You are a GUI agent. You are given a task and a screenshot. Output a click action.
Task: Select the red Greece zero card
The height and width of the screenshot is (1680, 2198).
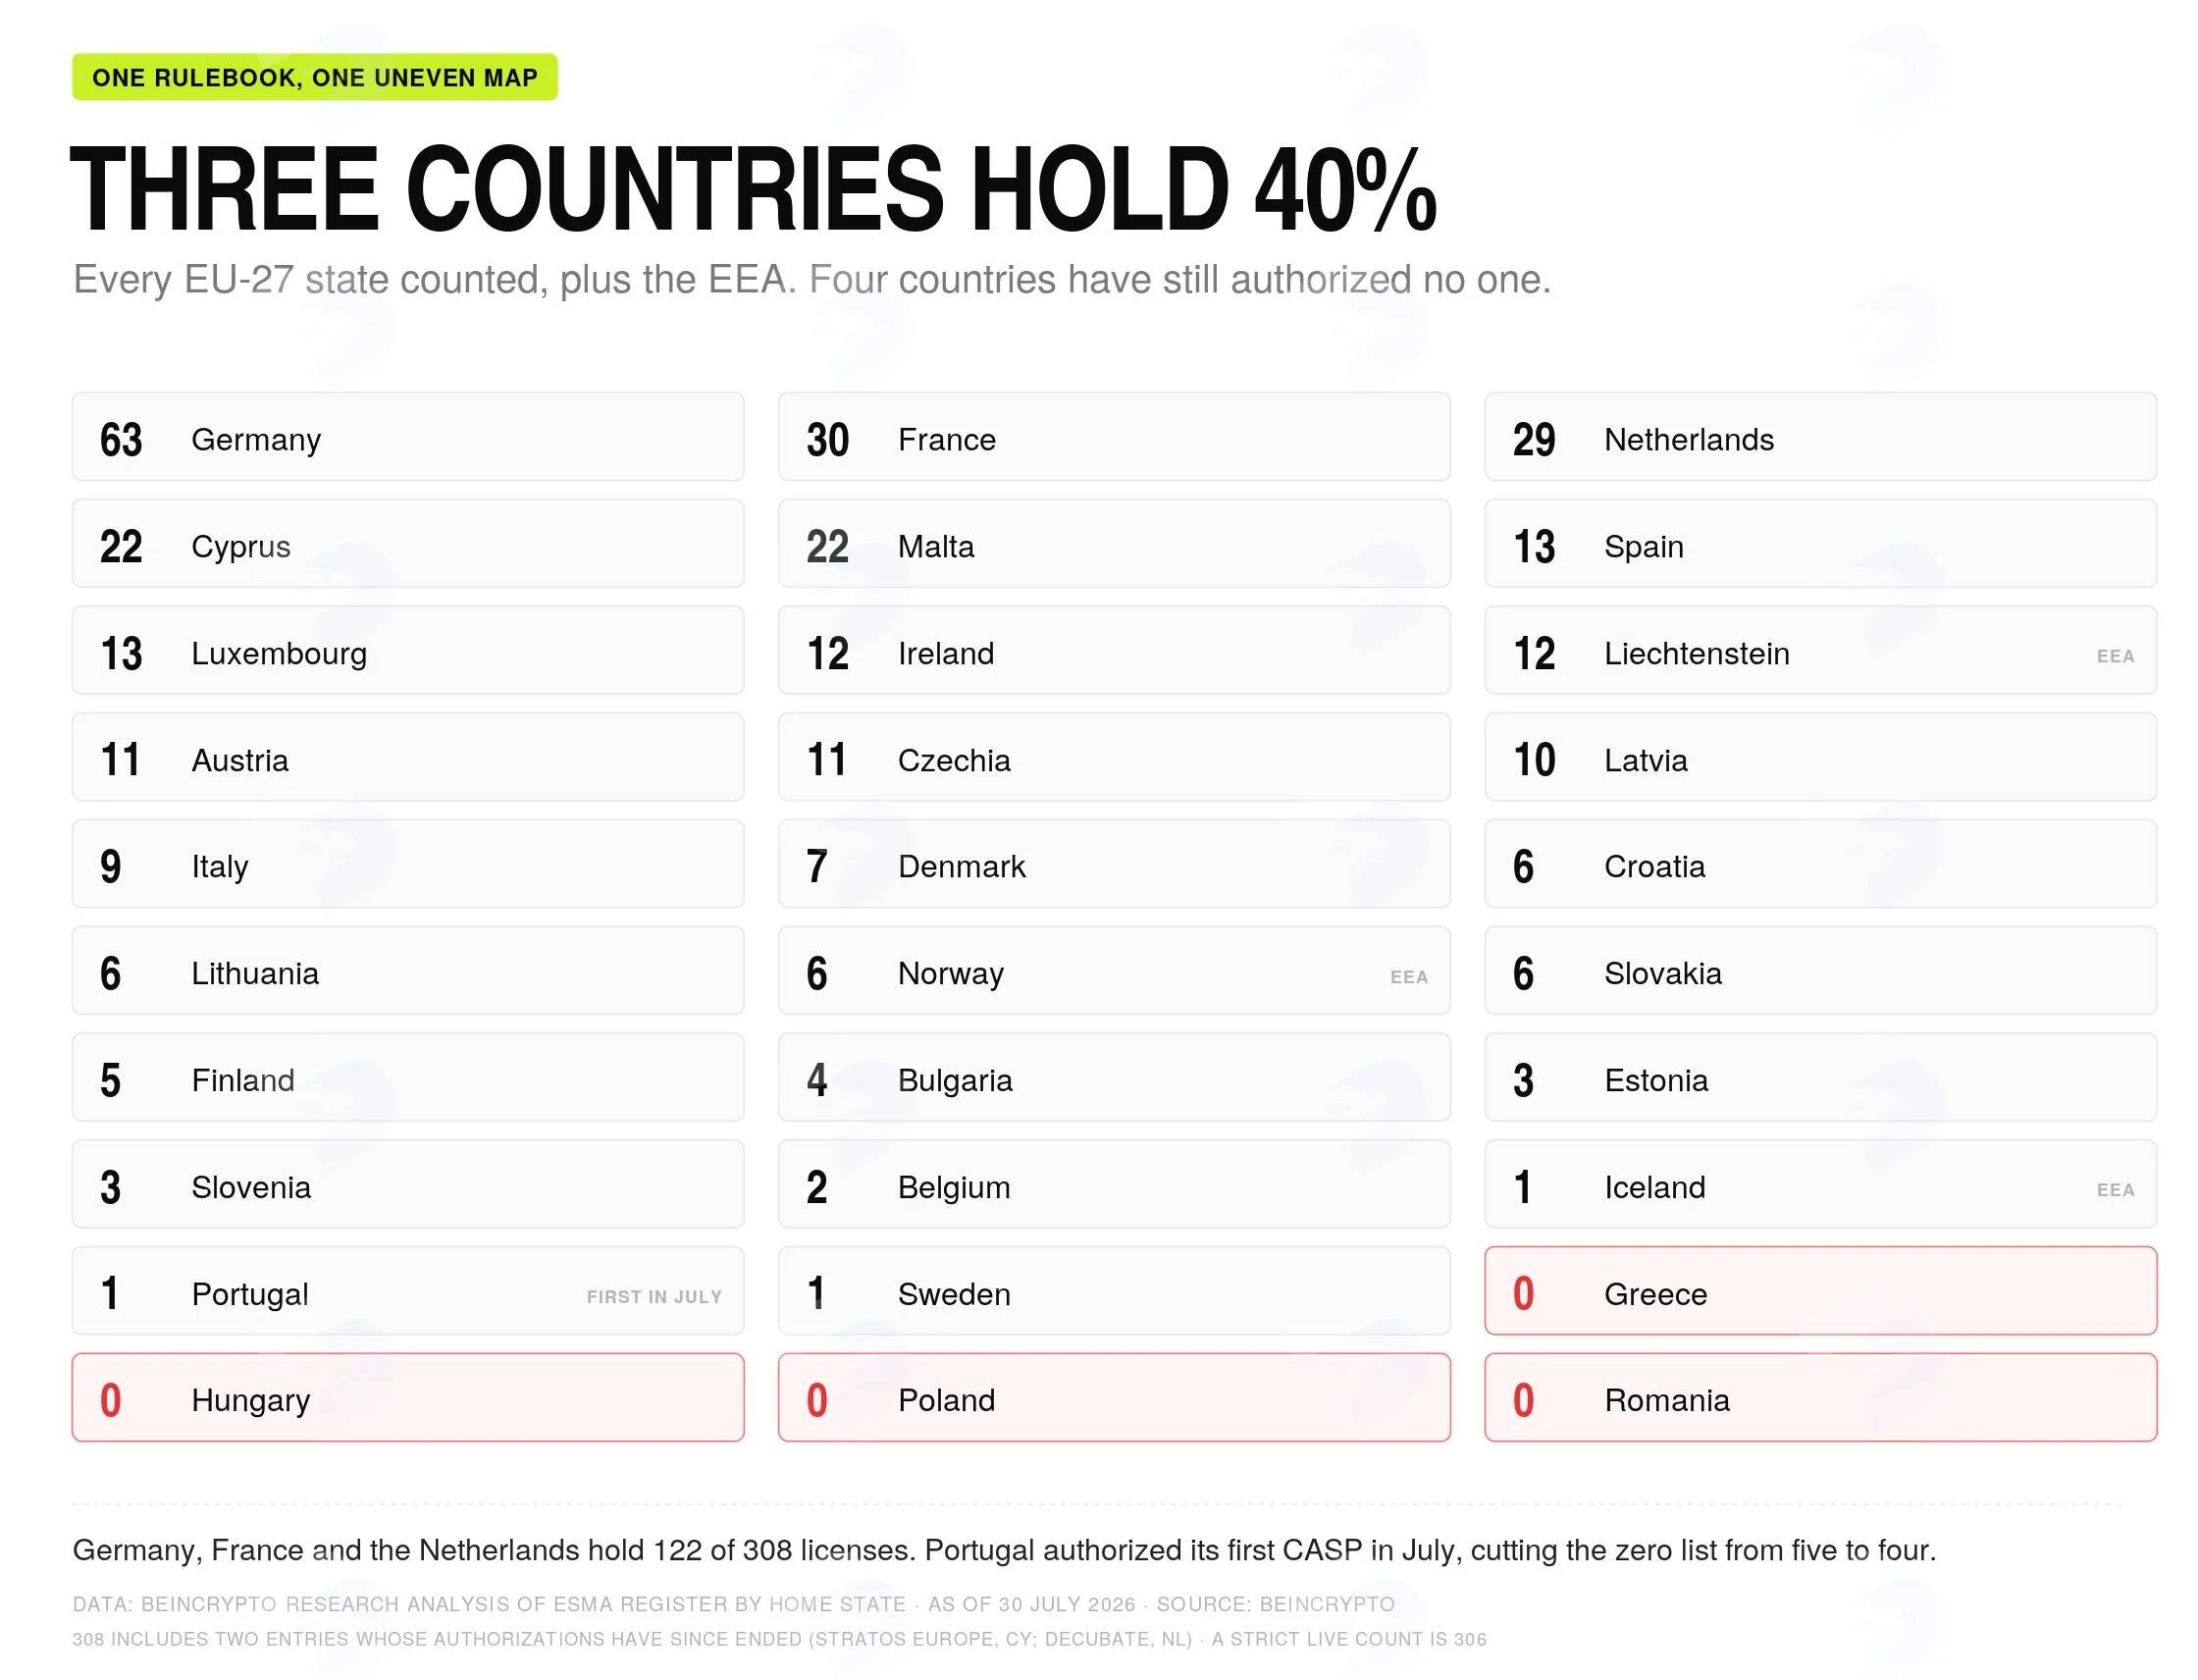(x=1820, y=1291)
